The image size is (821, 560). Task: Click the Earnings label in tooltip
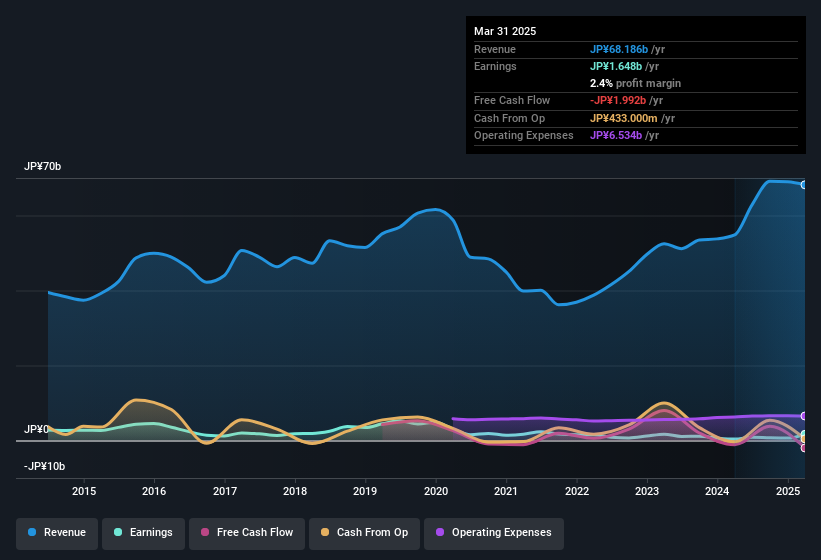[x=495, y=66]
